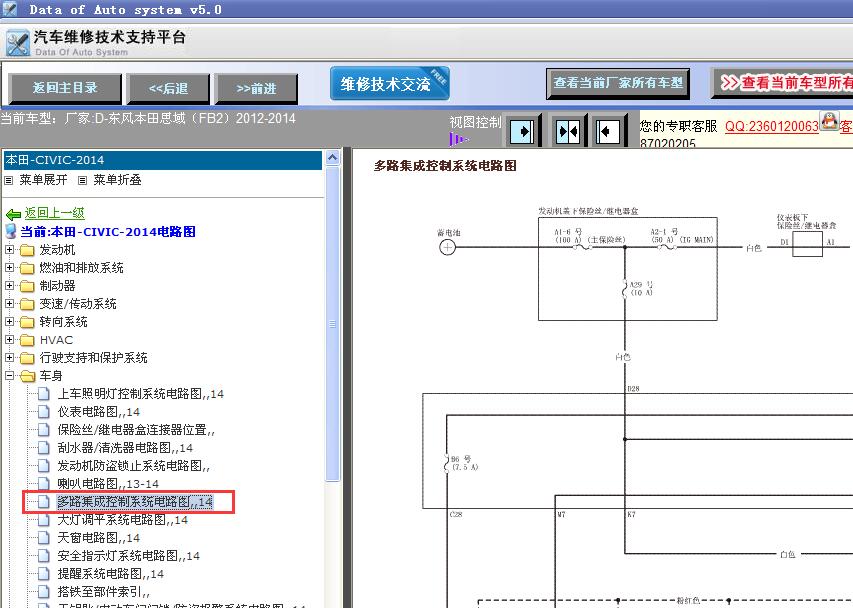The height and width of the screenshot is (608, 853).
Task: Click the 制动器 folder icon
Action: coord(27,286)
